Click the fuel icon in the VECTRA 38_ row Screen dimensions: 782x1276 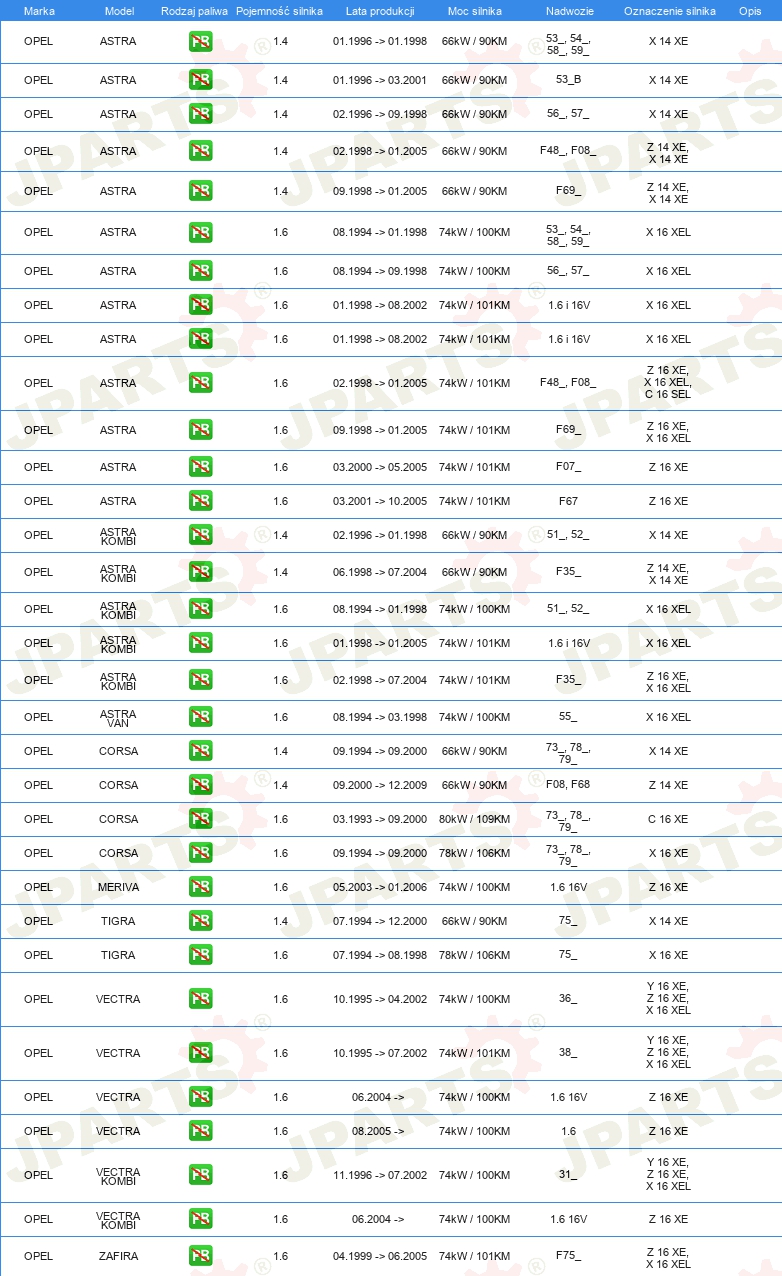click(200, 1053)
